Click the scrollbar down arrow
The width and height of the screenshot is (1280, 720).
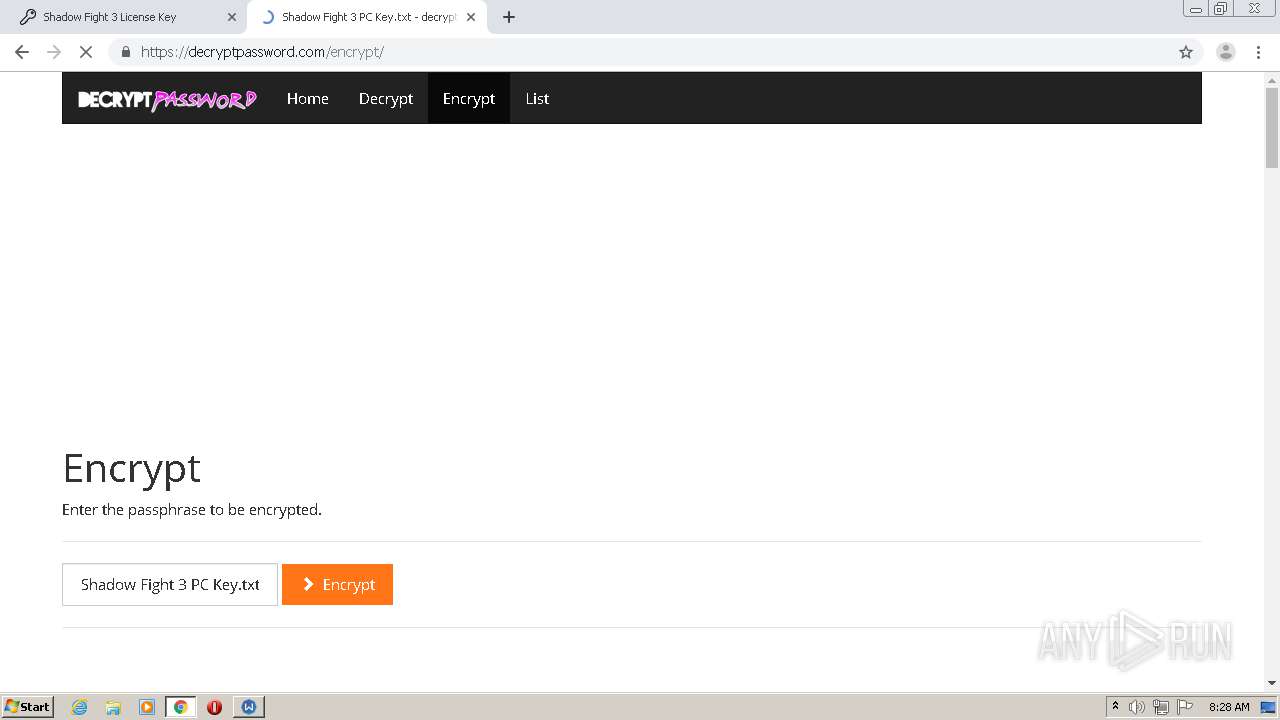pyautogui.click(x=1272, y=683)
